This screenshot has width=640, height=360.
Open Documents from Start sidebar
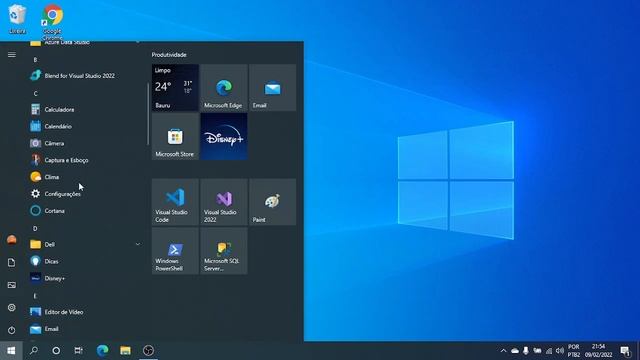(x=11, y=262)
